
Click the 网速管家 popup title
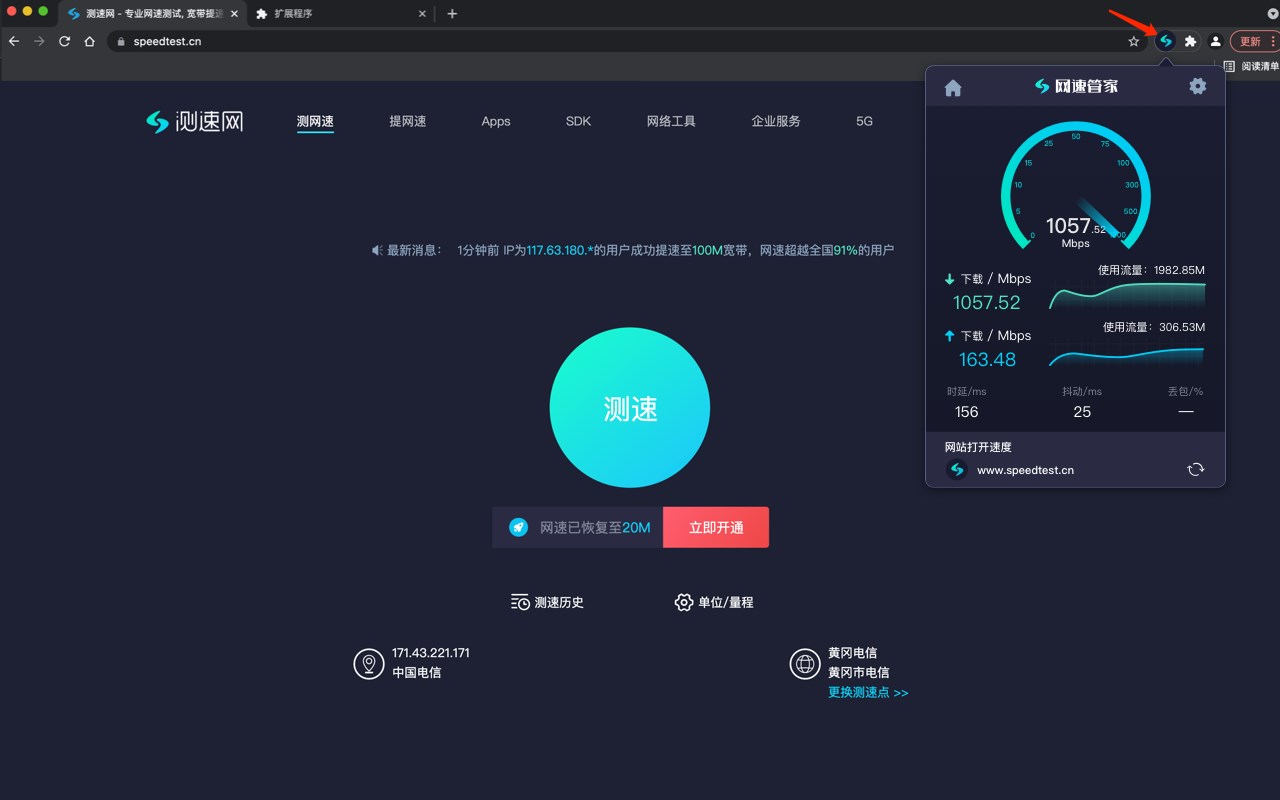tap(1076, 86)
